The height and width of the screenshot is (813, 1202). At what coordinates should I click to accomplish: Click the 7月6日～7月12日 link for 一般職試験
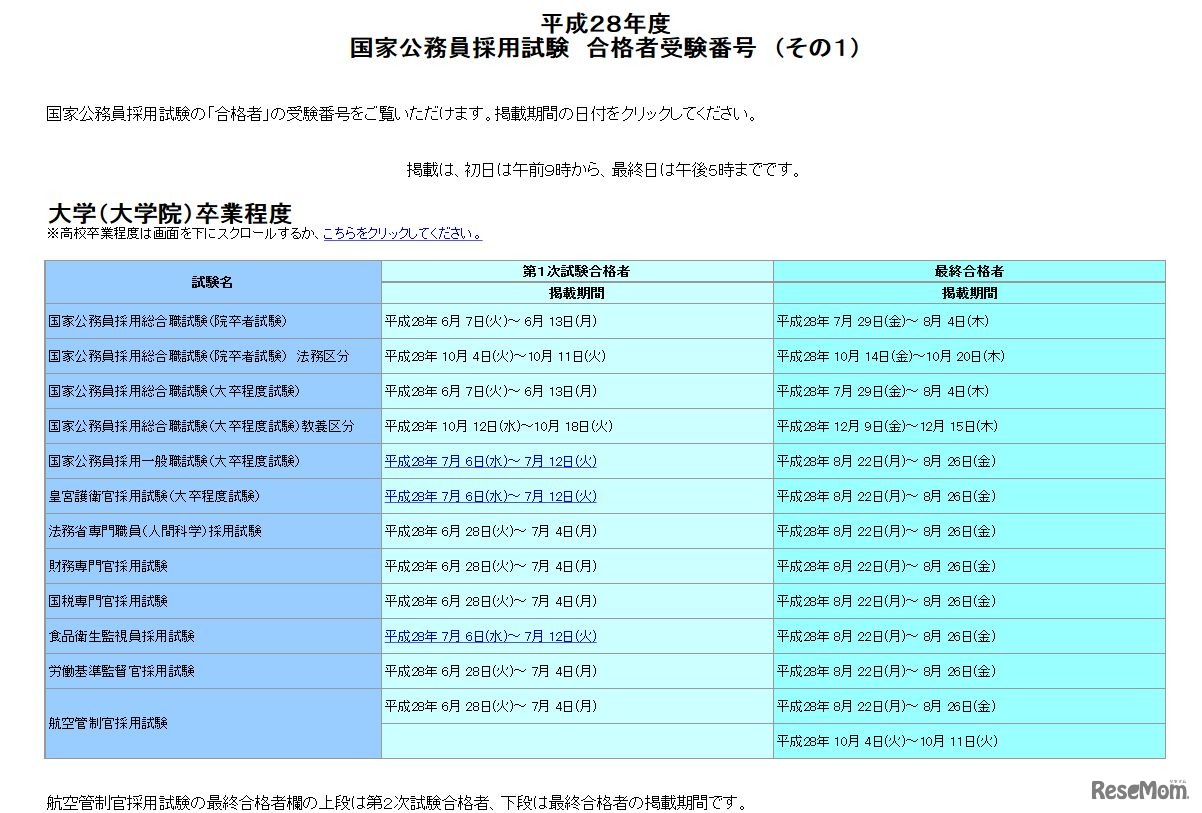click(x=488, y=461)
